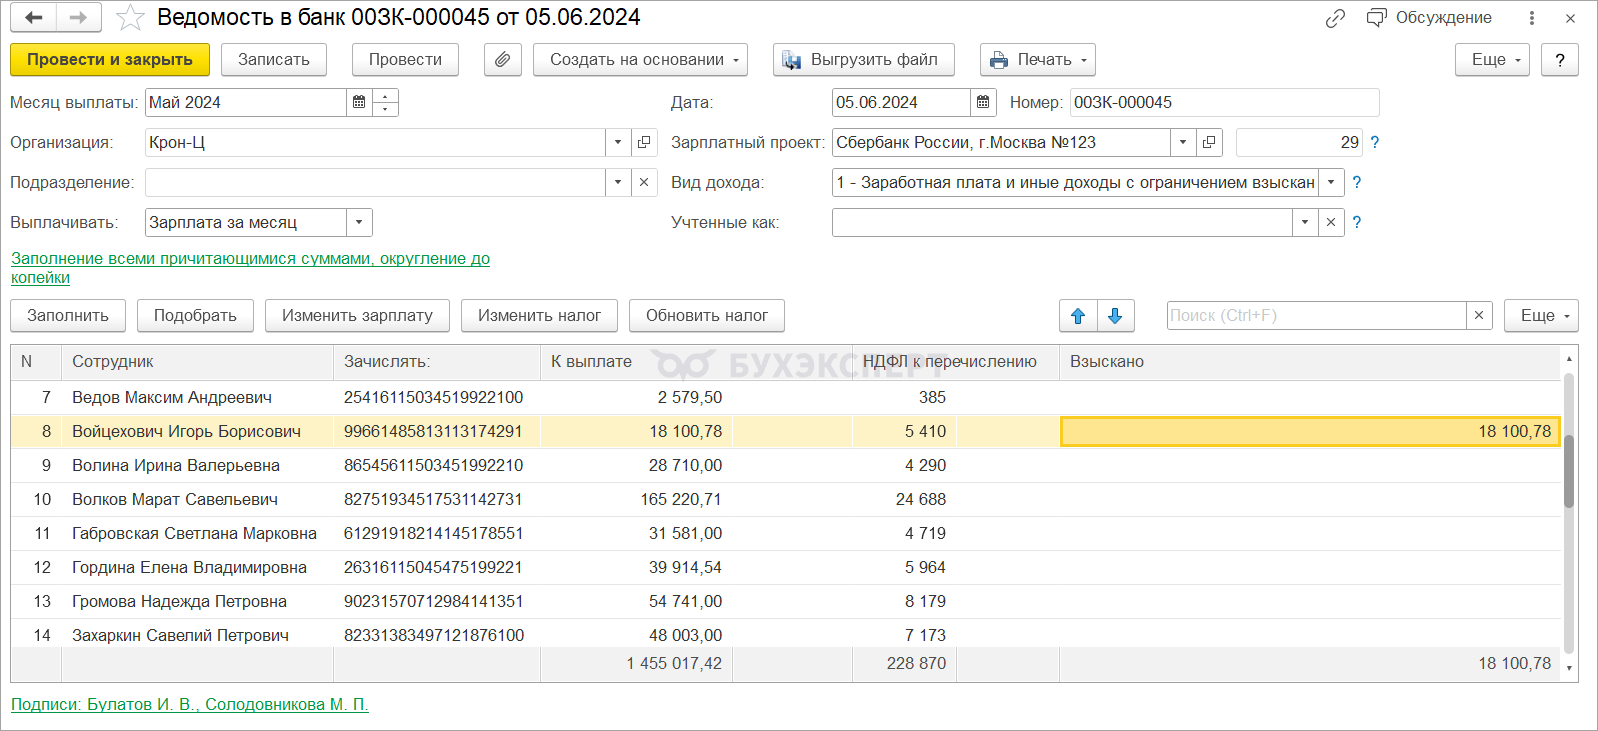1598x731 pixels.
Task: Expand the Организация dropdown list
Action: point(618,142)
